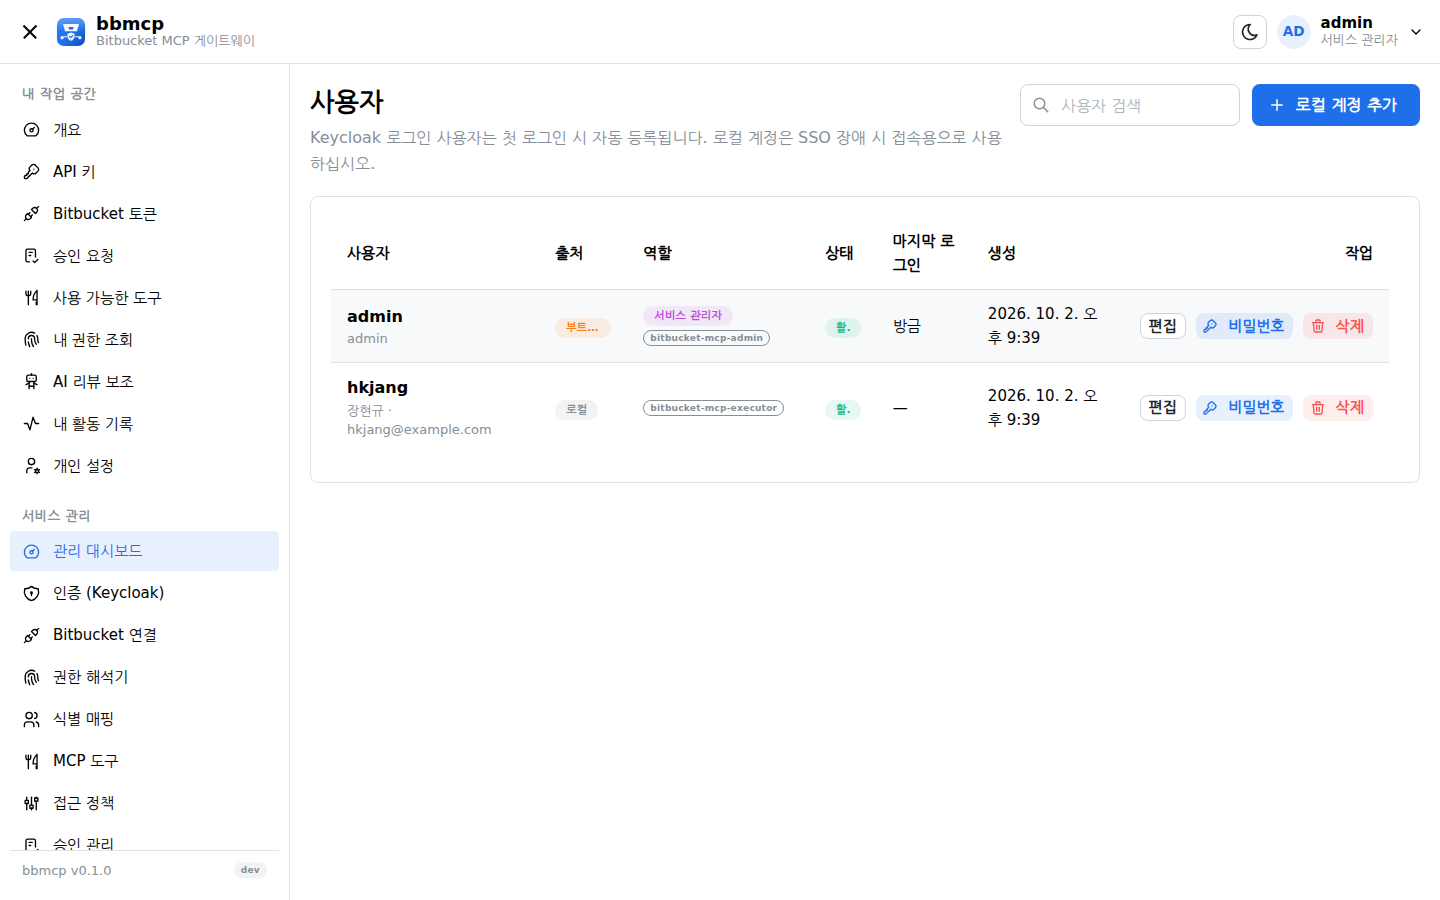1440x900 pixels.
Task: Toggle dark mode with the moon icon
Action: tap(1250, 32)
